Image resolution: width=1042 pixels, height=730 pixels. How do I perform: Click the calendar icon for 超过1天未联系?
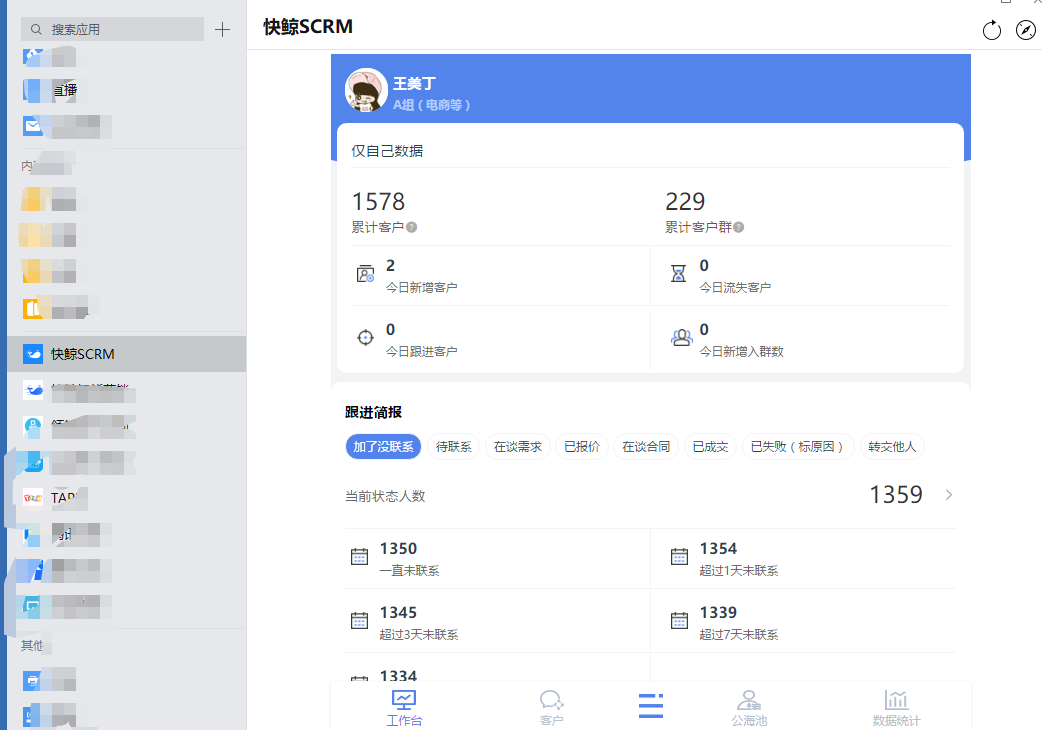click(679, 557)
